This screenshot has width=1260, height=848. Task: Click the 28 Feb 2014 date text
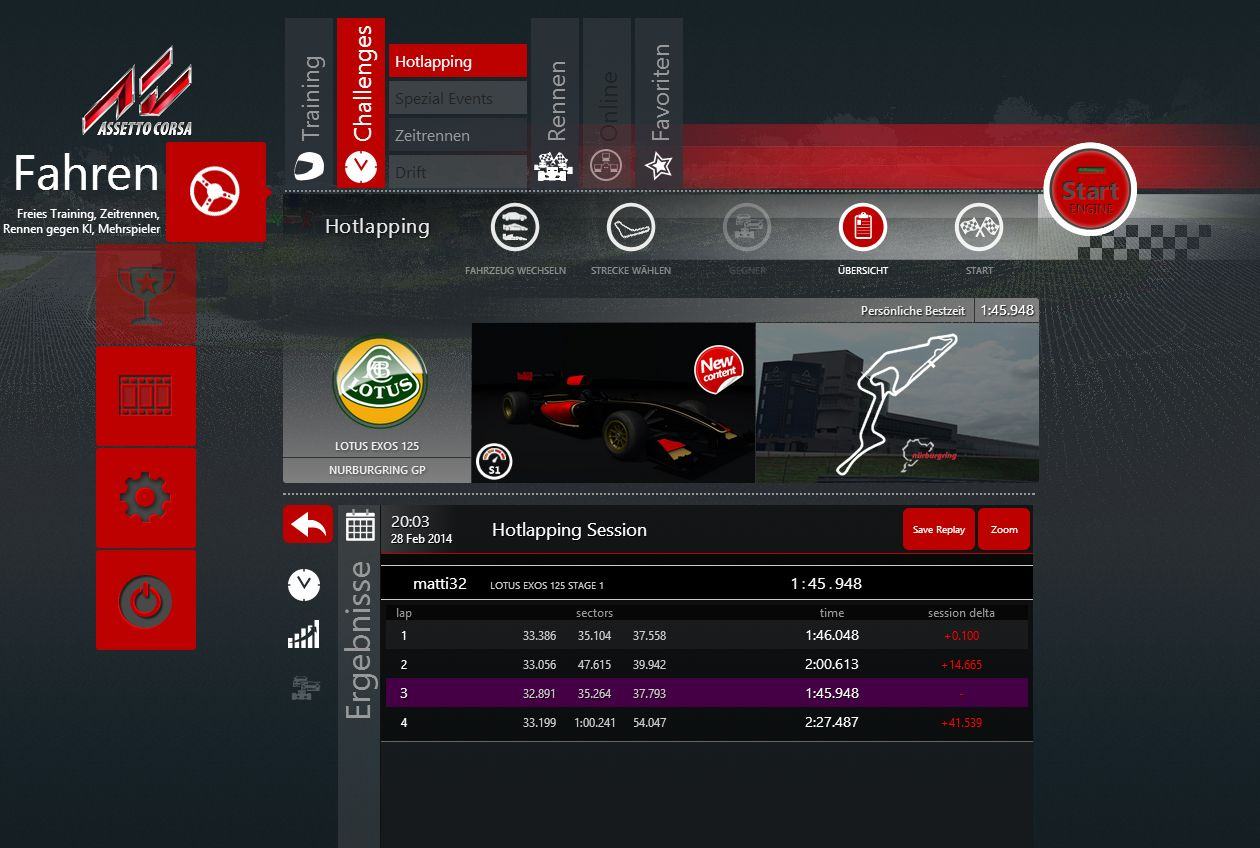click(x=421, y=539)
